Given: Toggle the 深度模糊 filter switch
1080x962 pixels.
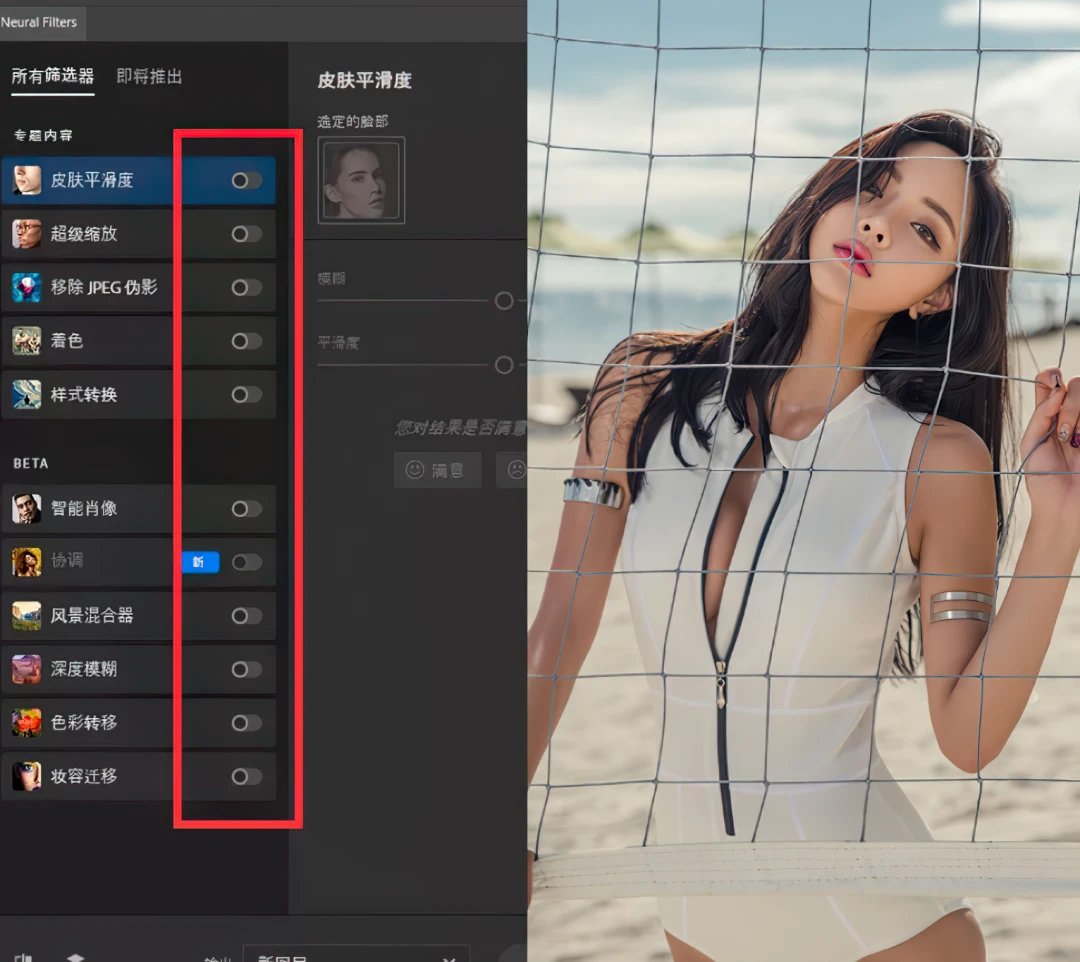Looking at the screenshot, I should coord(247,669).
